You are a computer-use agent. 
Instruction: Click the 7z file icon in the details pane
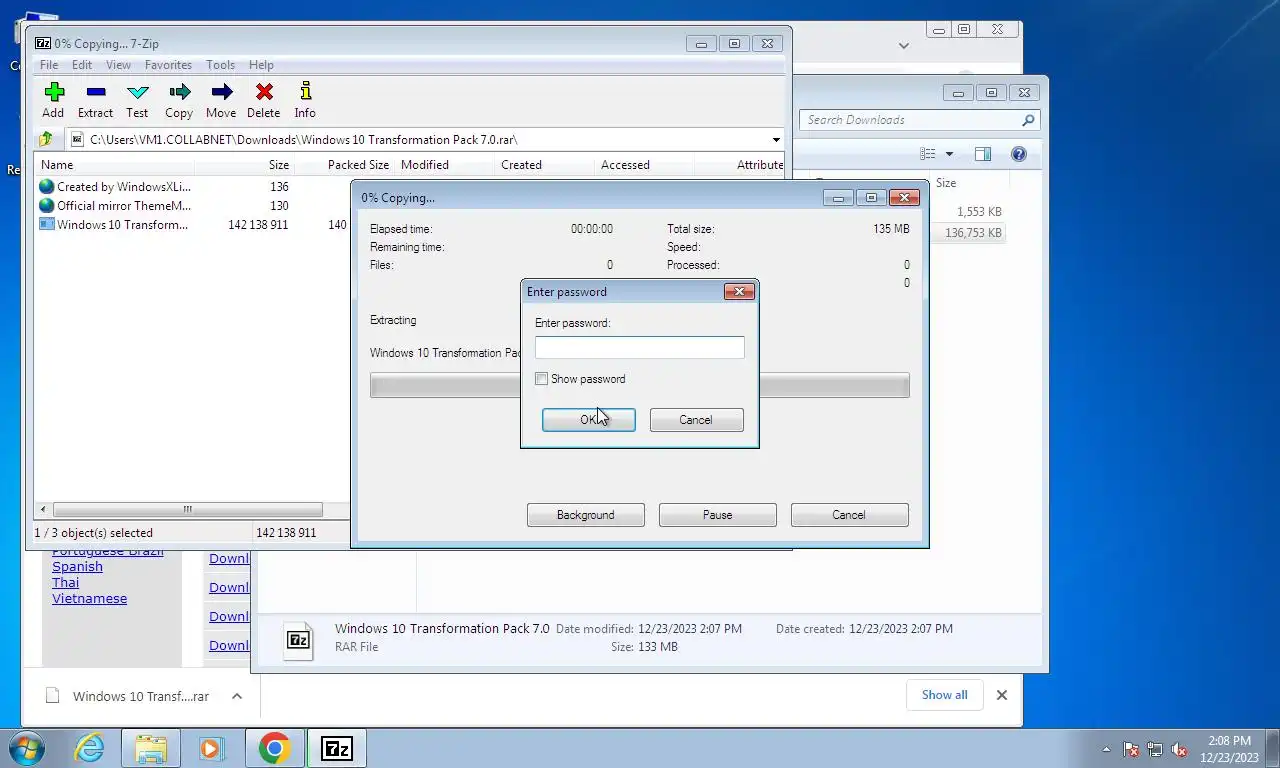point(298,639)
